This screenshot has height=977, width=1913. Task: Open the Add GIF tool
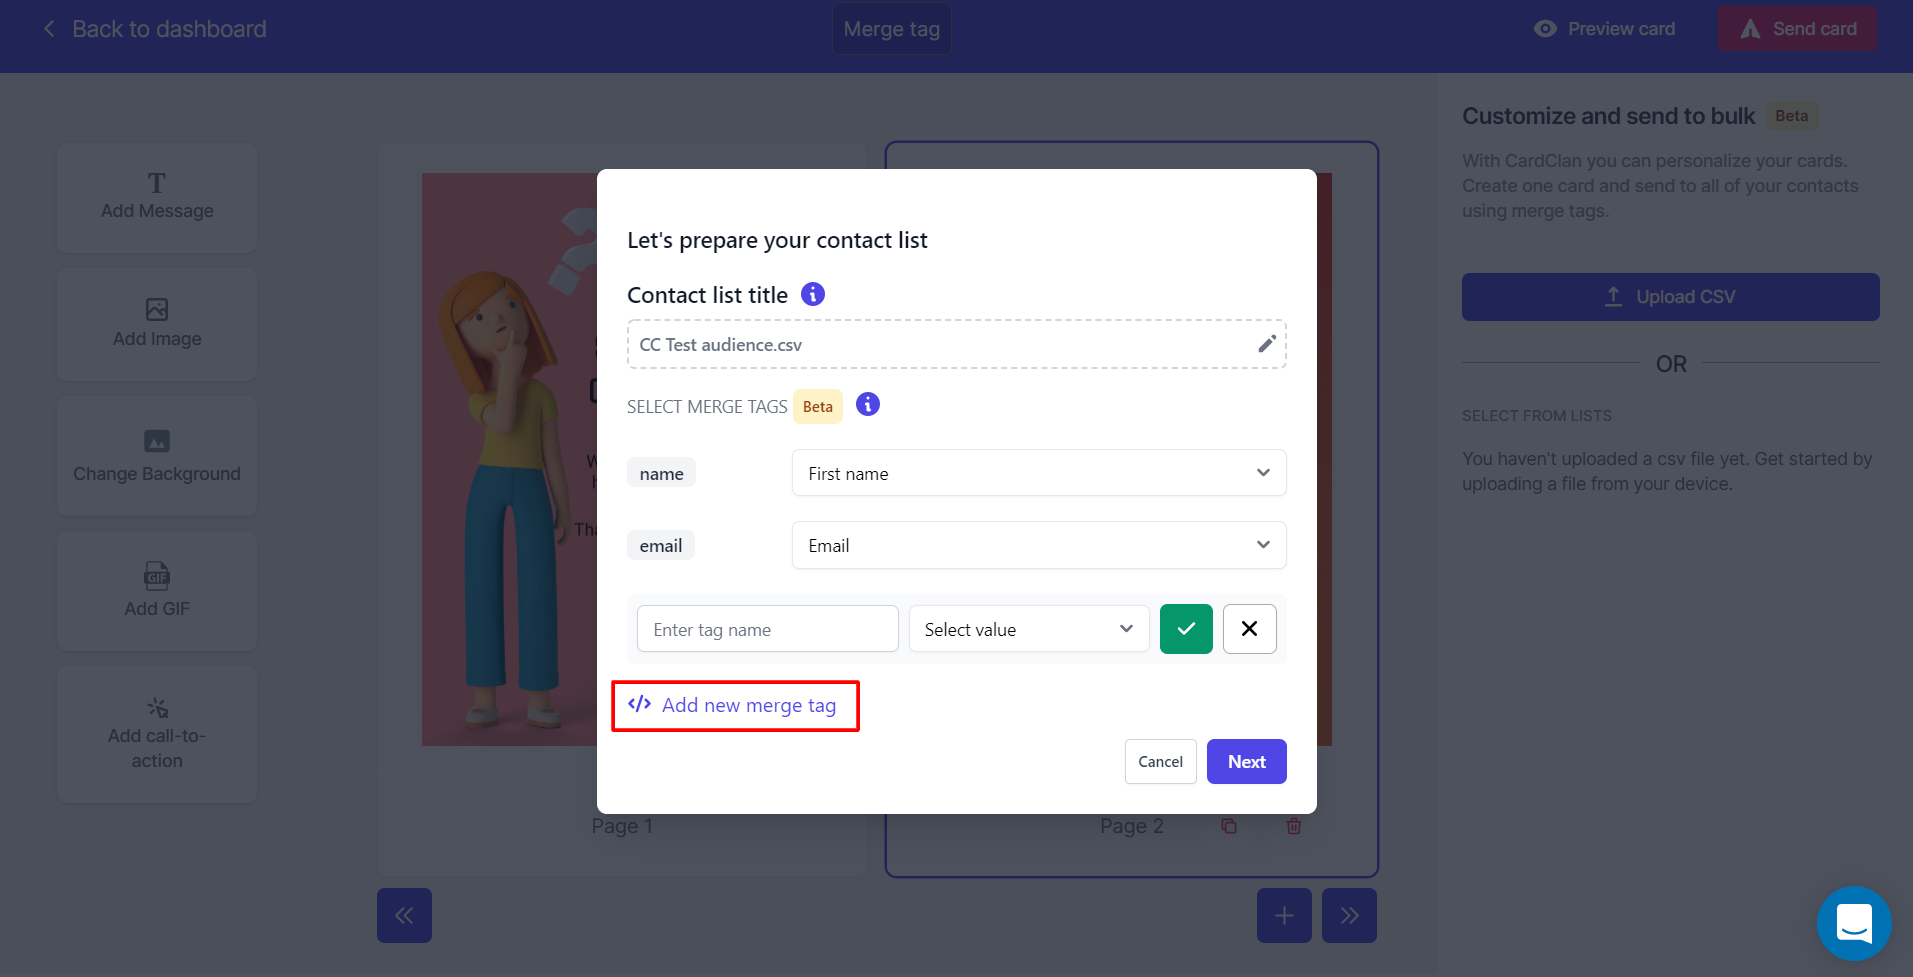[156, 590]
